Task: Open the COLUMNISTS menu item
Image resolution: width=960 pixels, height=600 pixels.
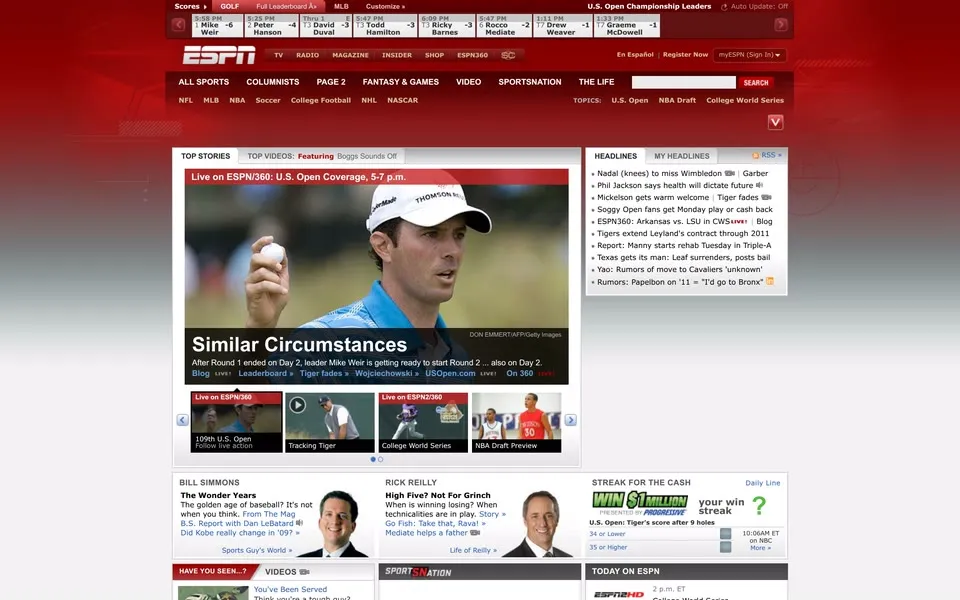Action: click(x=272, y=82)
